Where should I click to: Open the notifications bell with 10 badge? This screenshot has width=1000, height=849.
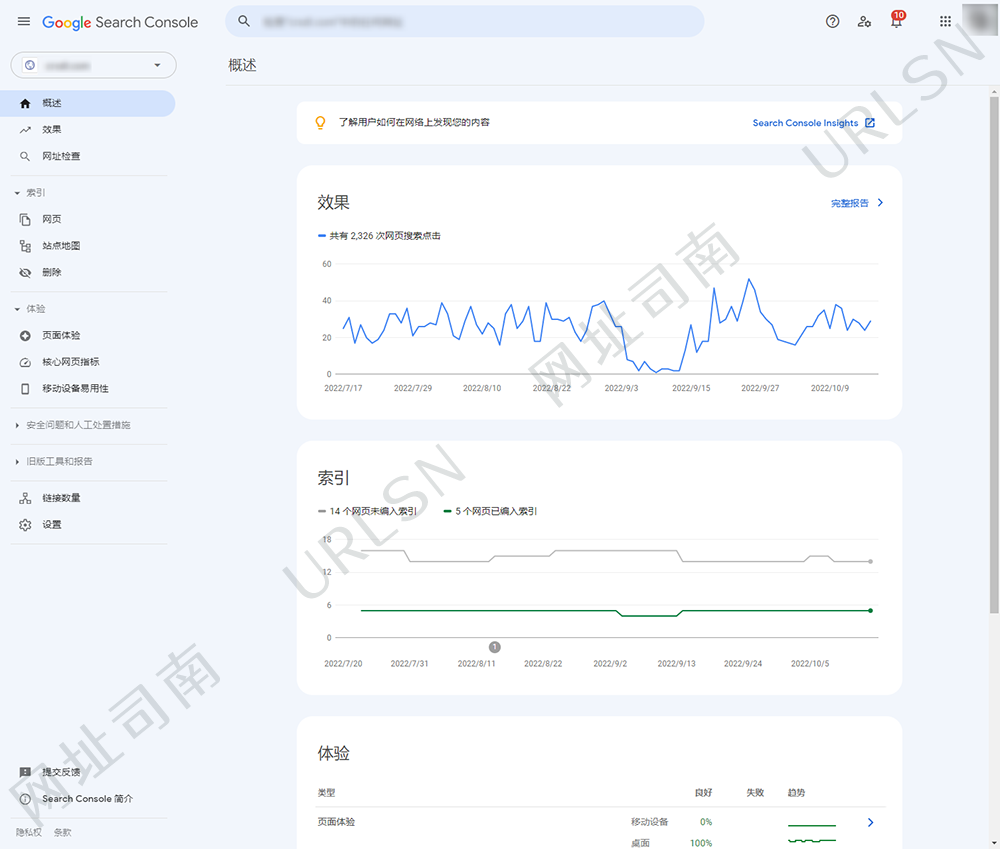point(896,22)
